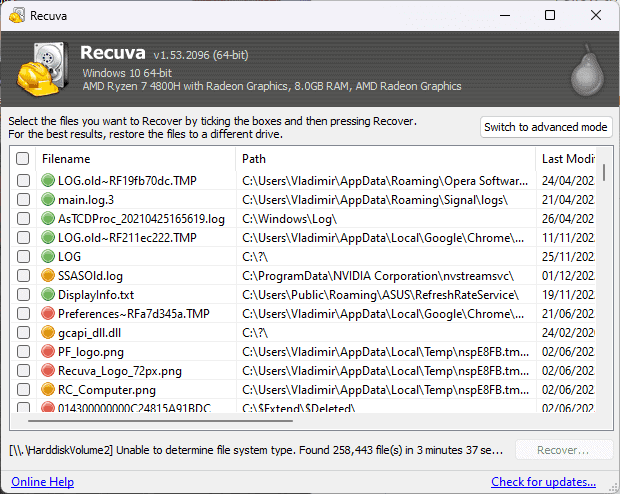Tick checkbox for gcapi_dll.dll
This screenshot has height=494, width=620.
23,332
